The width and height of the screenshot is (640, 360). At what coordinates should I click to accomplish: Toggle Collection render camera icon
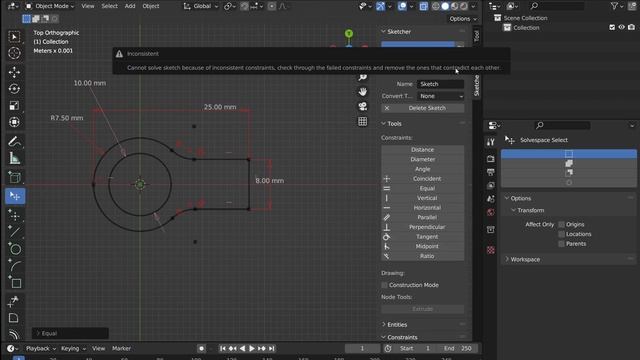(x=631, y=27)
